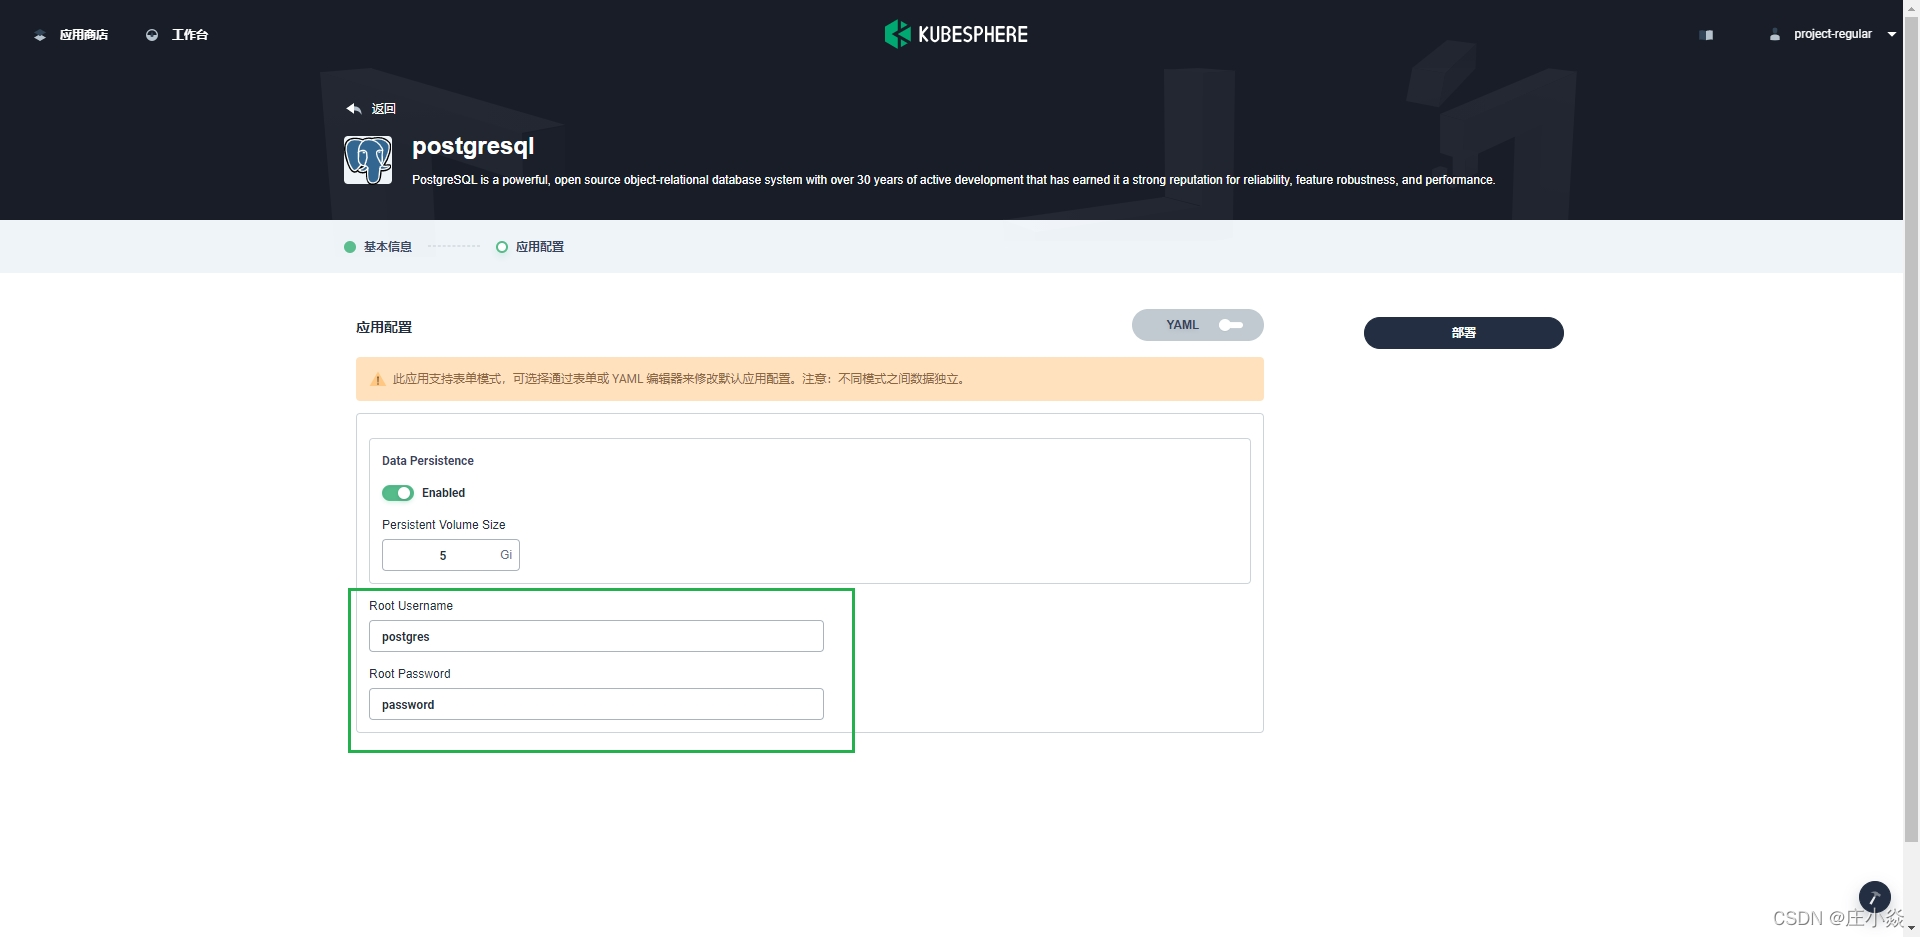Viewport: 1920px width, 937px height.
Task: Click the warning icon in the notice banner
Action: pos(378,379)
